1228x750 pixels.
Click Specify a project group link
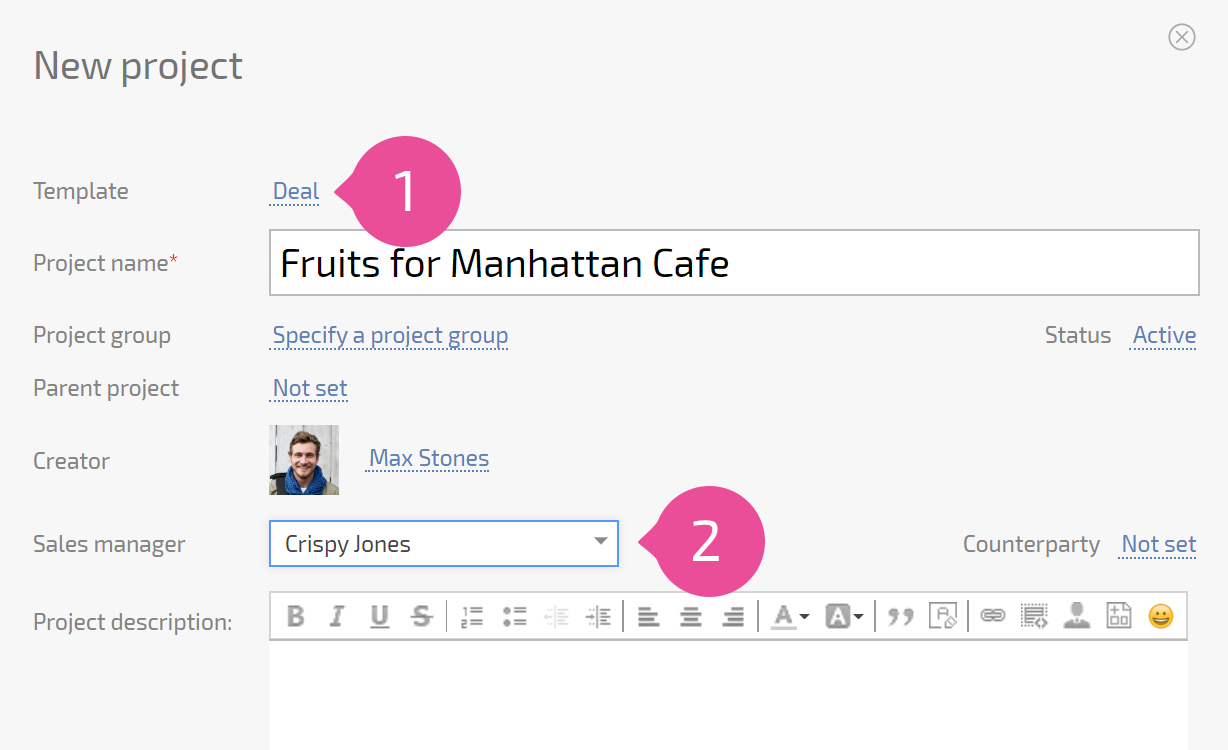pos(390,335)
